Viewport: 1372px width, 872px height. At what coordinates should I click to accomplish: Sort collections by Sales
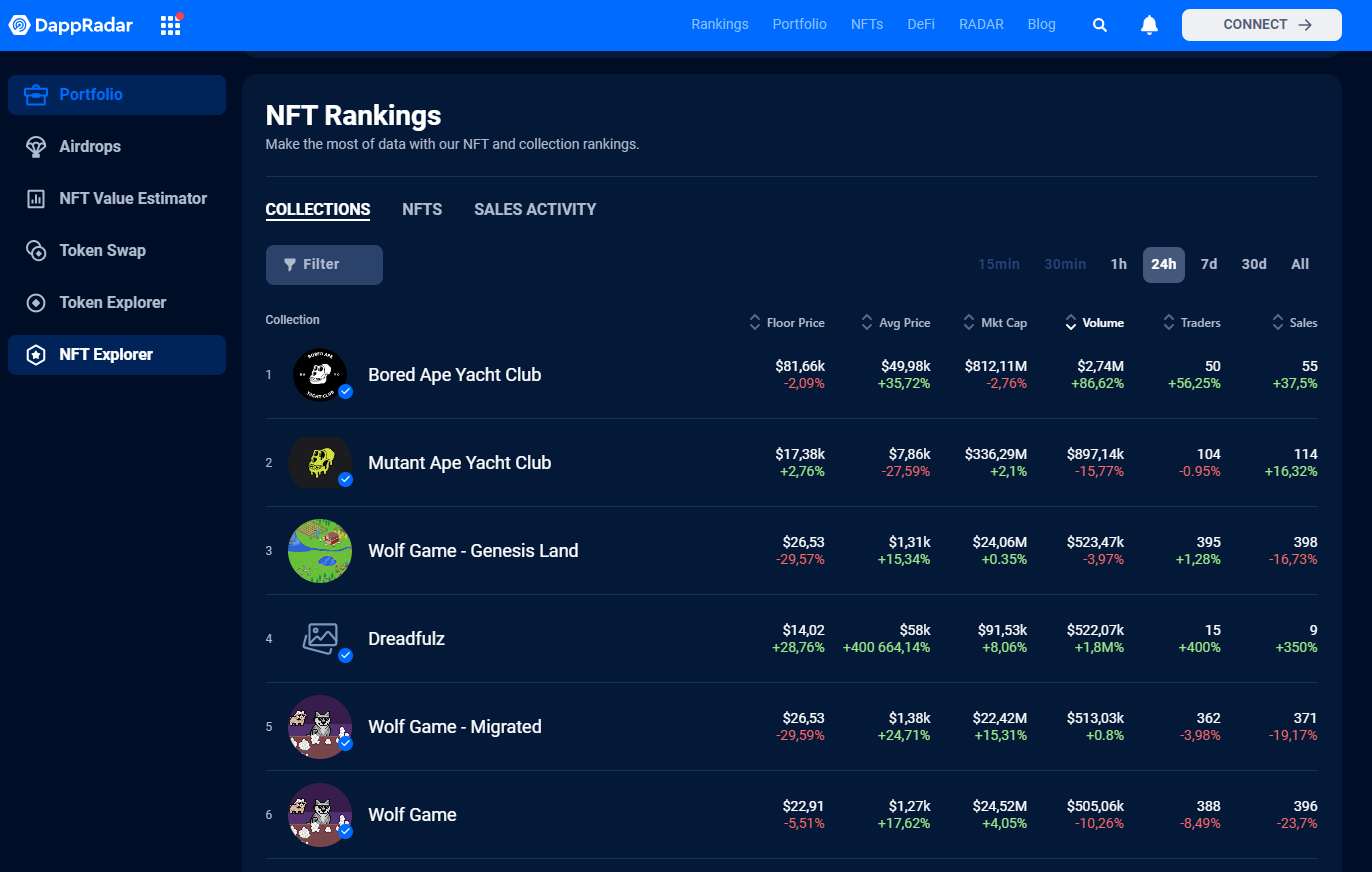pos(1295,323)
